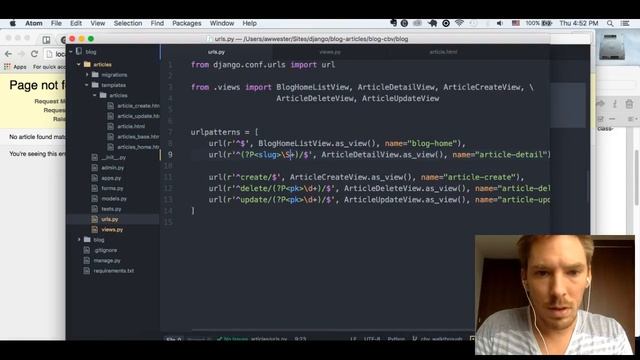Click the browser reload icon
The image size is (640, 360).
[35, 54]
